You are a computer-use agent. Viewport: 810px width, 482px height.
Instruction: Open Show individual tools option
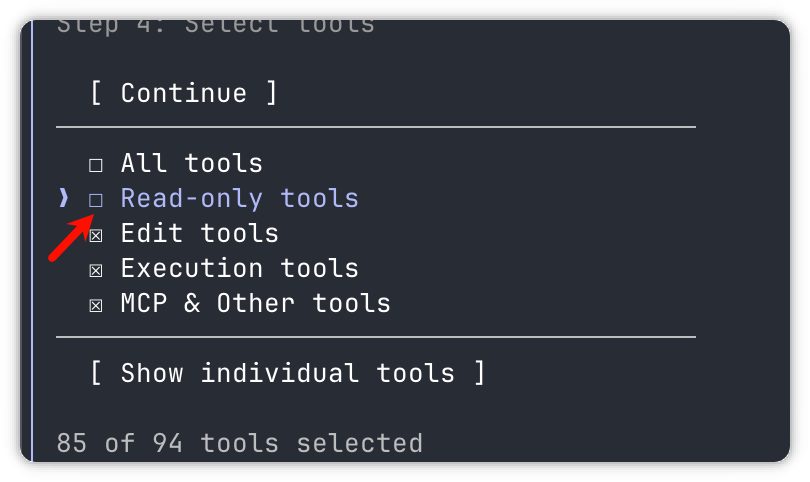coord(288,373)
